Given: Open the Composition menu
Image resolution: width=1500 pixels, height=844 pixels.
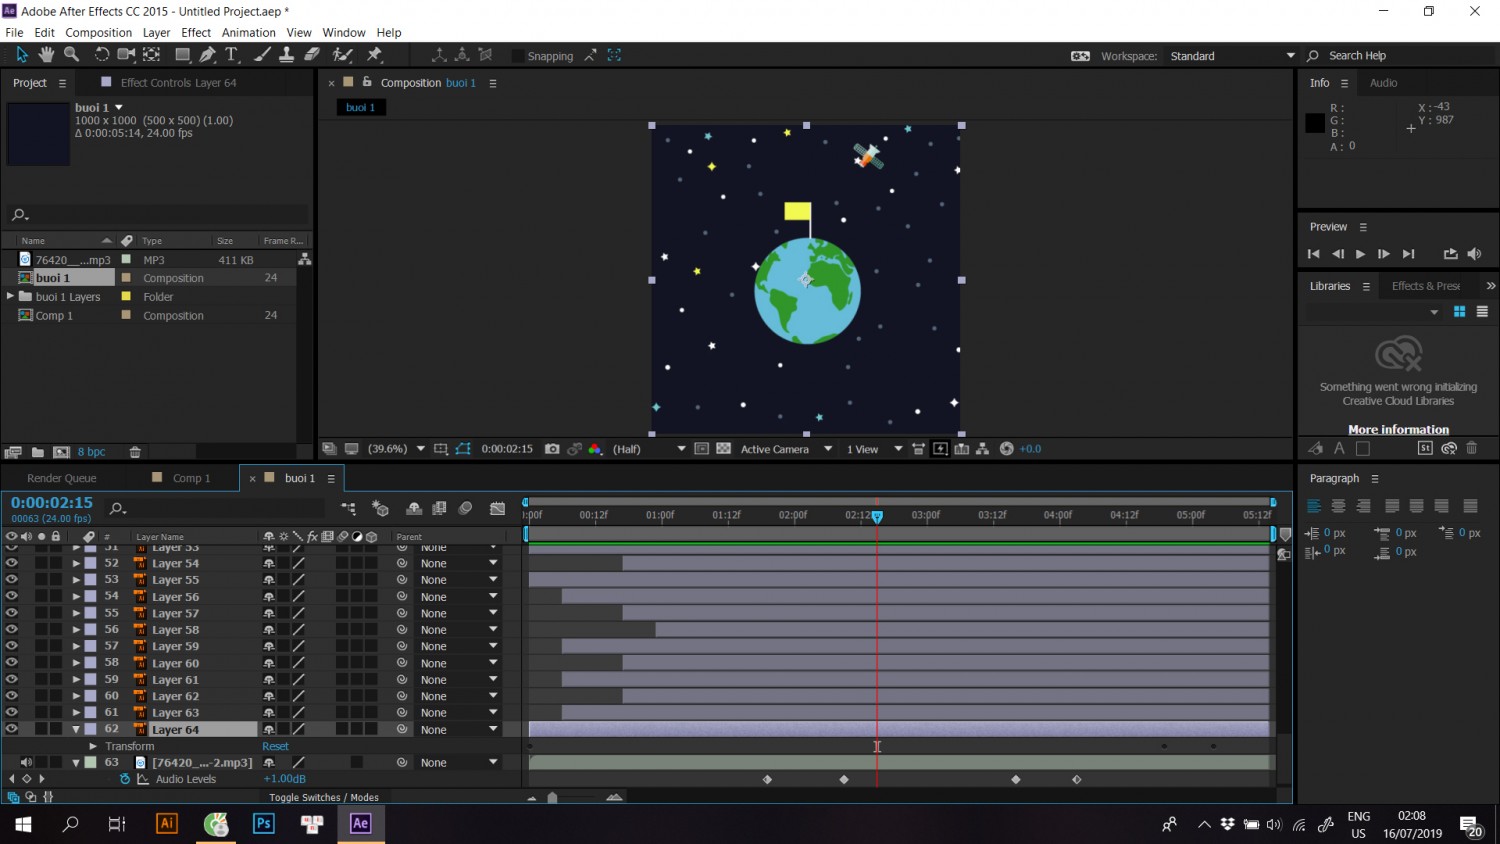Looking at the screenshot, I should [x=98, y=33].
